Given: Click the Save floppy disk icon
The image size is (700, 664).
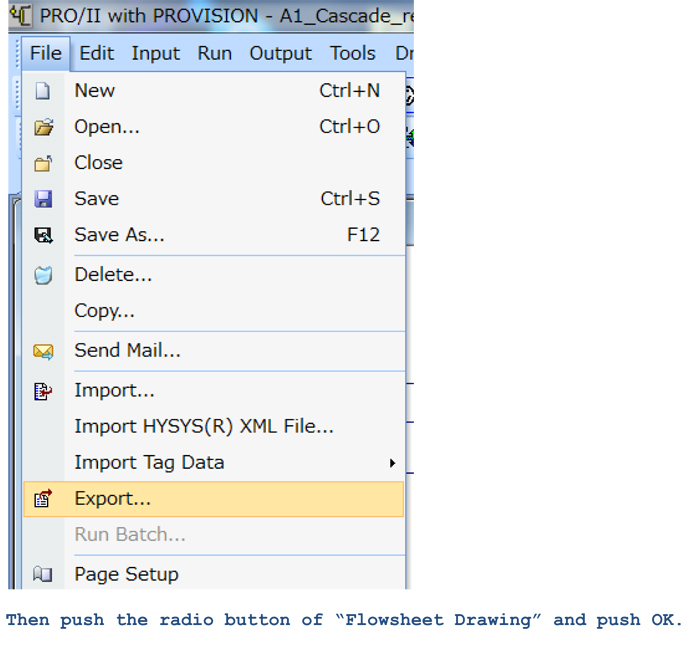Looking at the screenshot, I should click(43, 199).
